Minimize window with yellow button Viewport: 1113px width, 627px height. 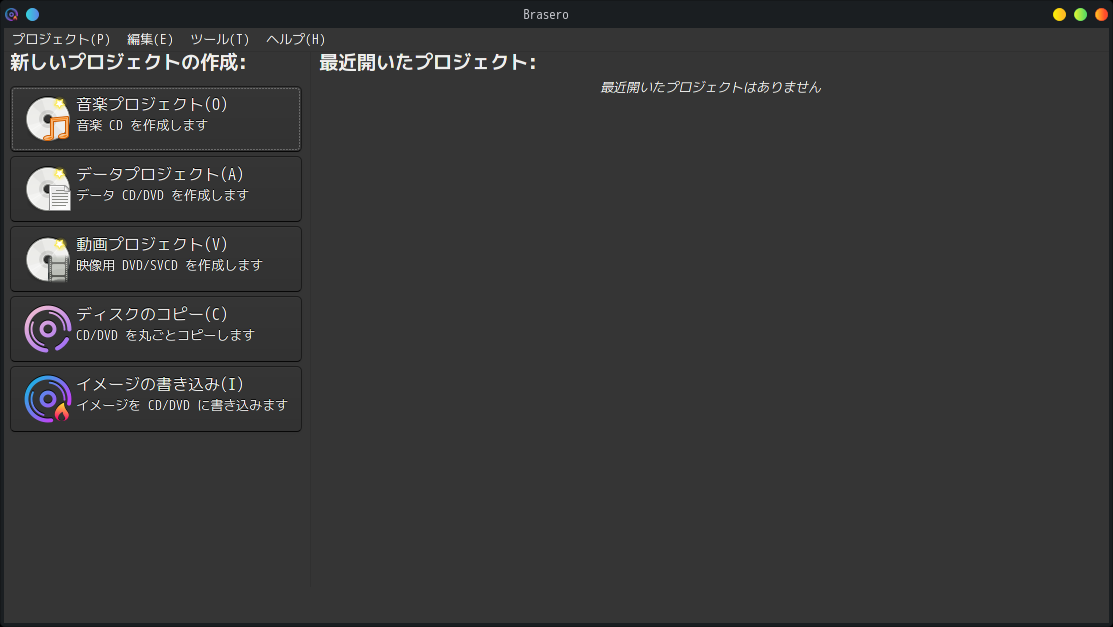1059,14
